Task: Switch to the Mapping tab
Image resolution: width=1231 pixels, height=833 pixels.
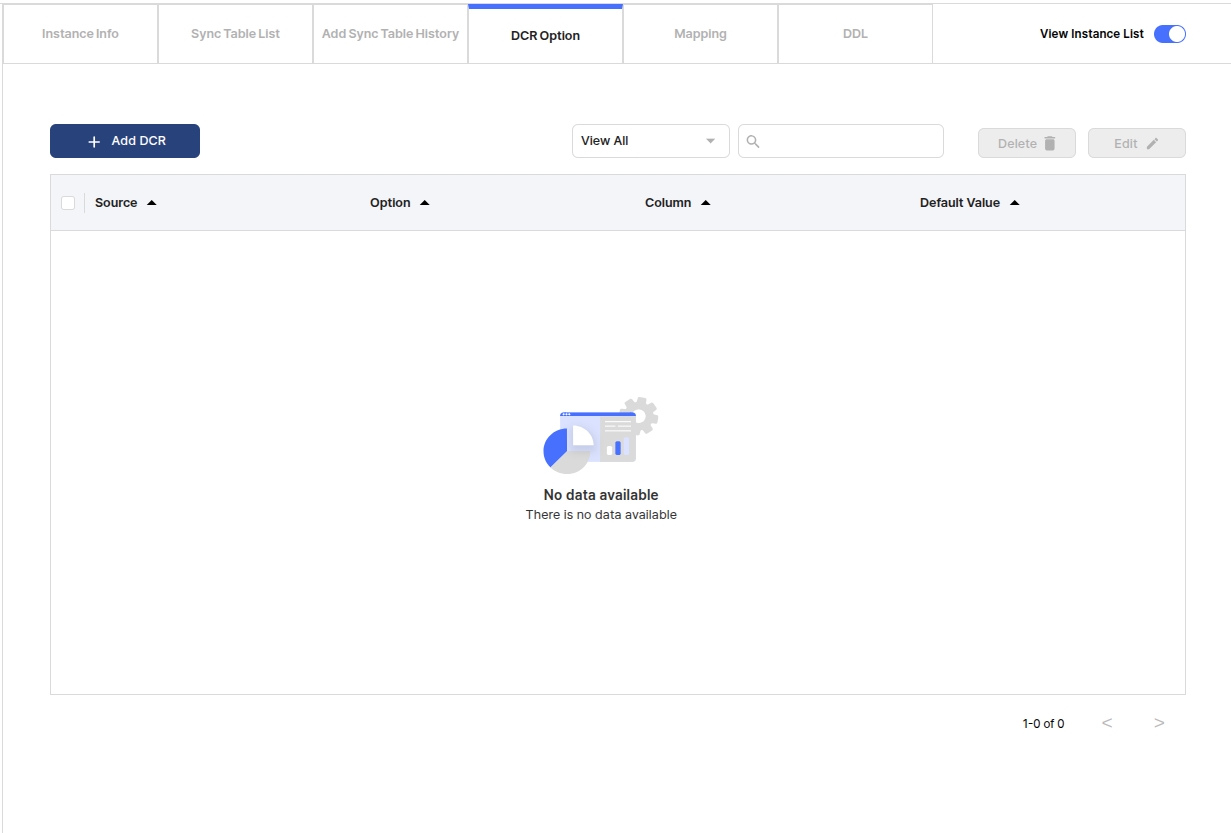Action: 700,34
